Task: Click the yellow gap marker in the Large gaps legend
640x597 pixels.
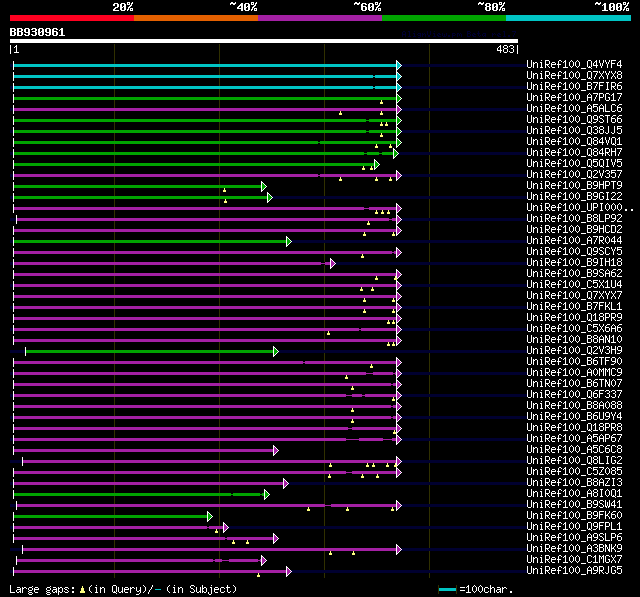Action: click(82, 590)
